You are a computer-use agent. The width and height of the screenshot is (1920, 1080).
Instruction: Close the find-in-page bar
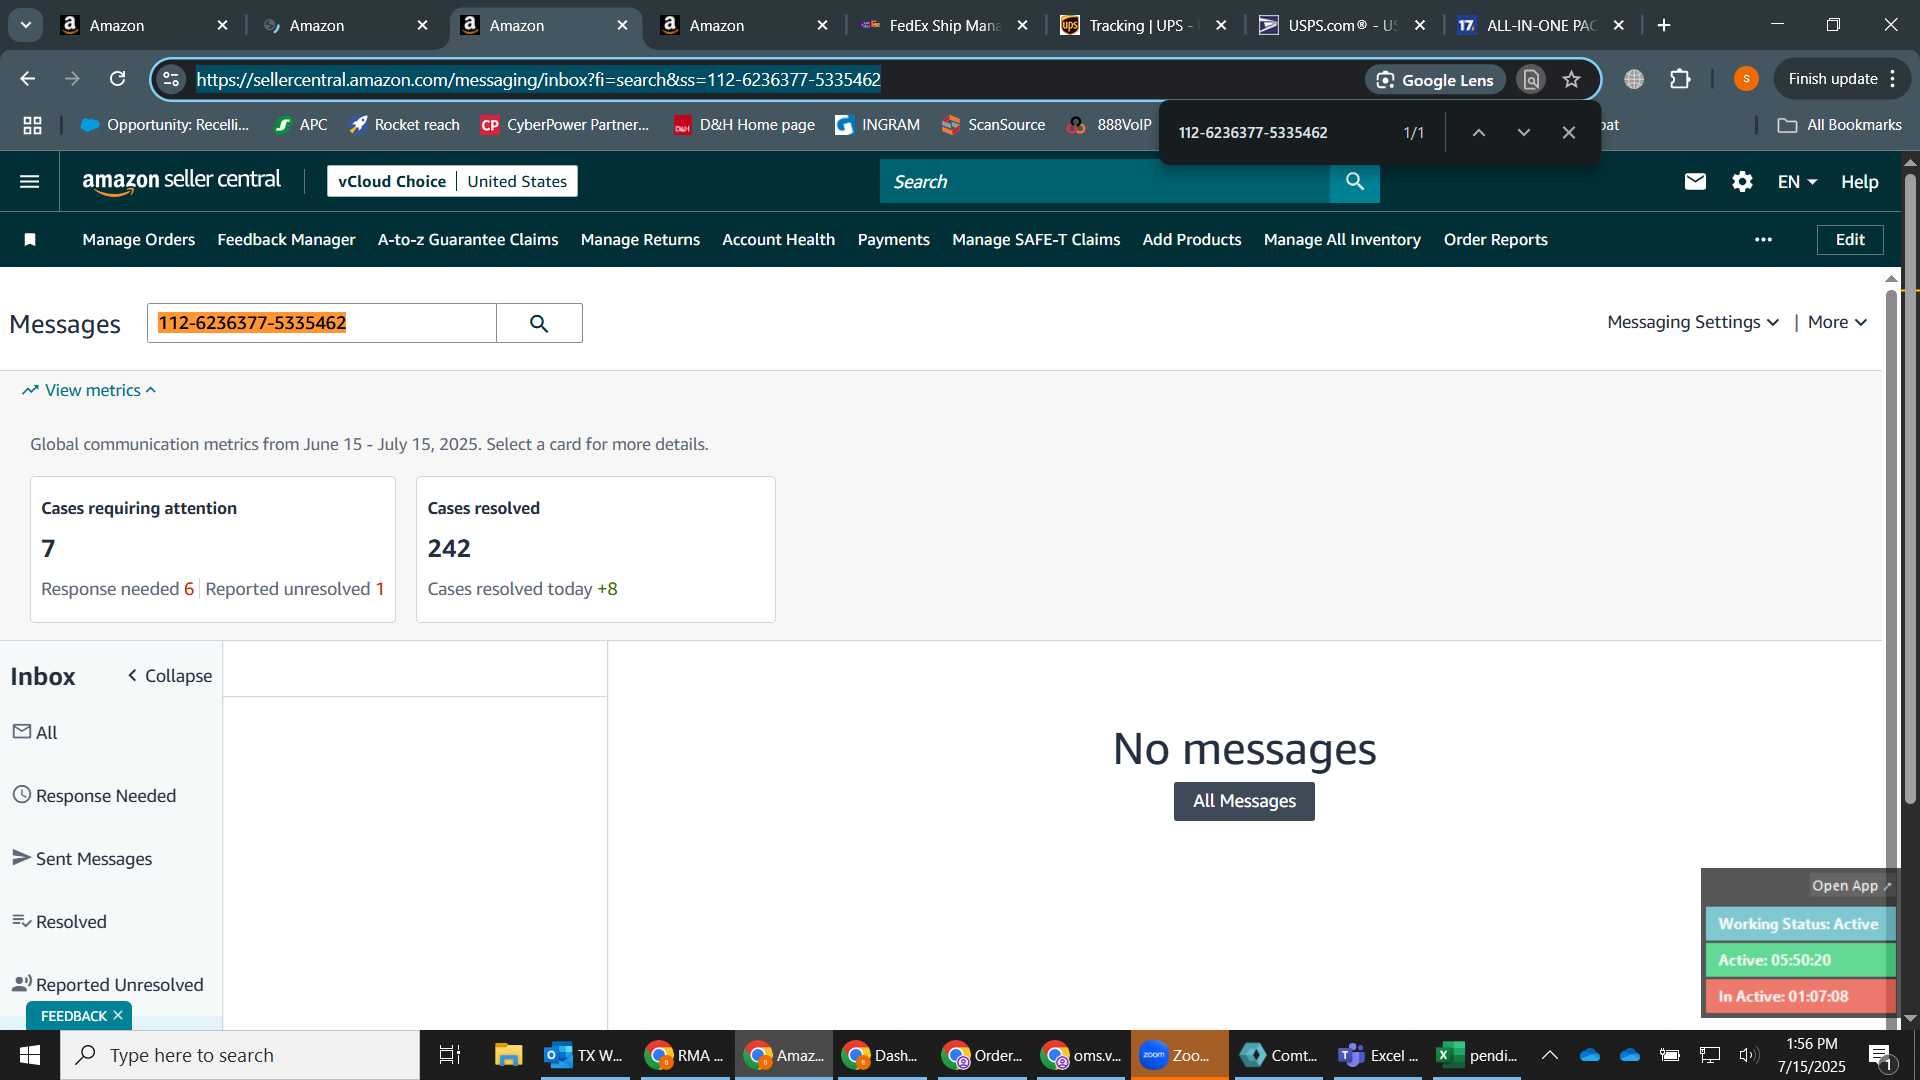1569,132
